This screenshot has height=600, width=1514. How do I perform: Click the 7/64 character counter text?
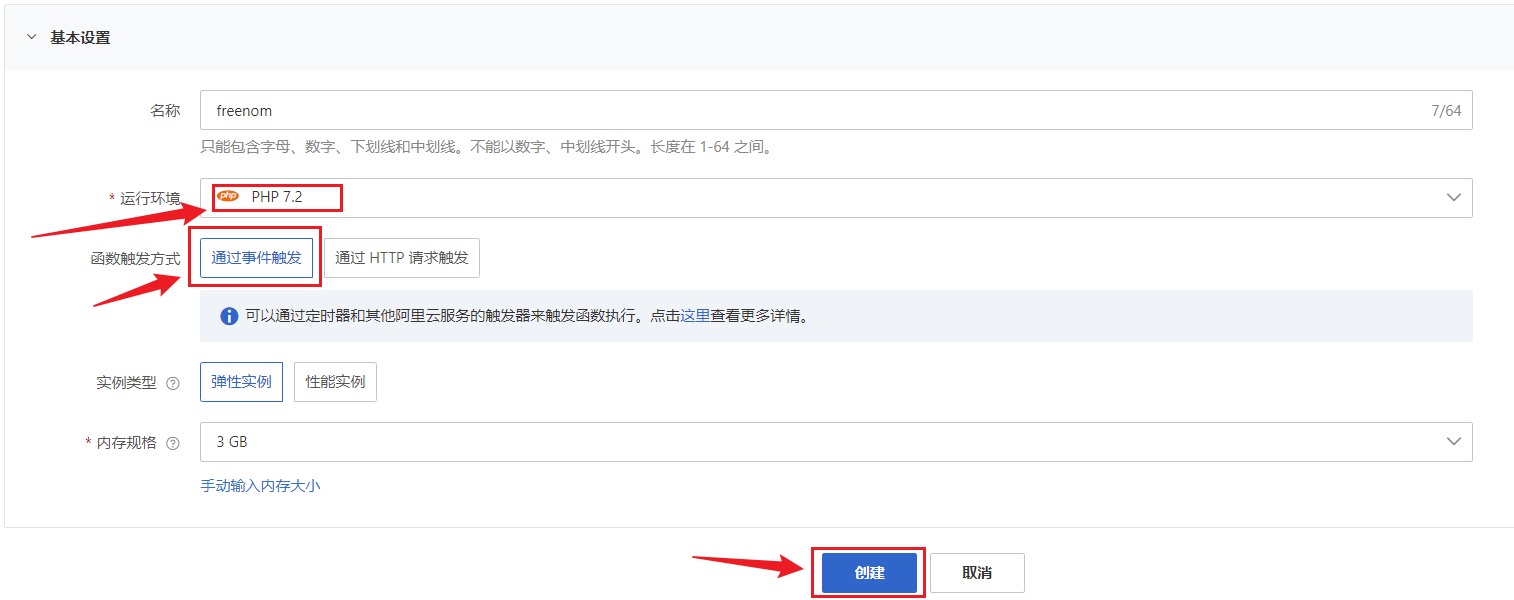(1446, 110)
